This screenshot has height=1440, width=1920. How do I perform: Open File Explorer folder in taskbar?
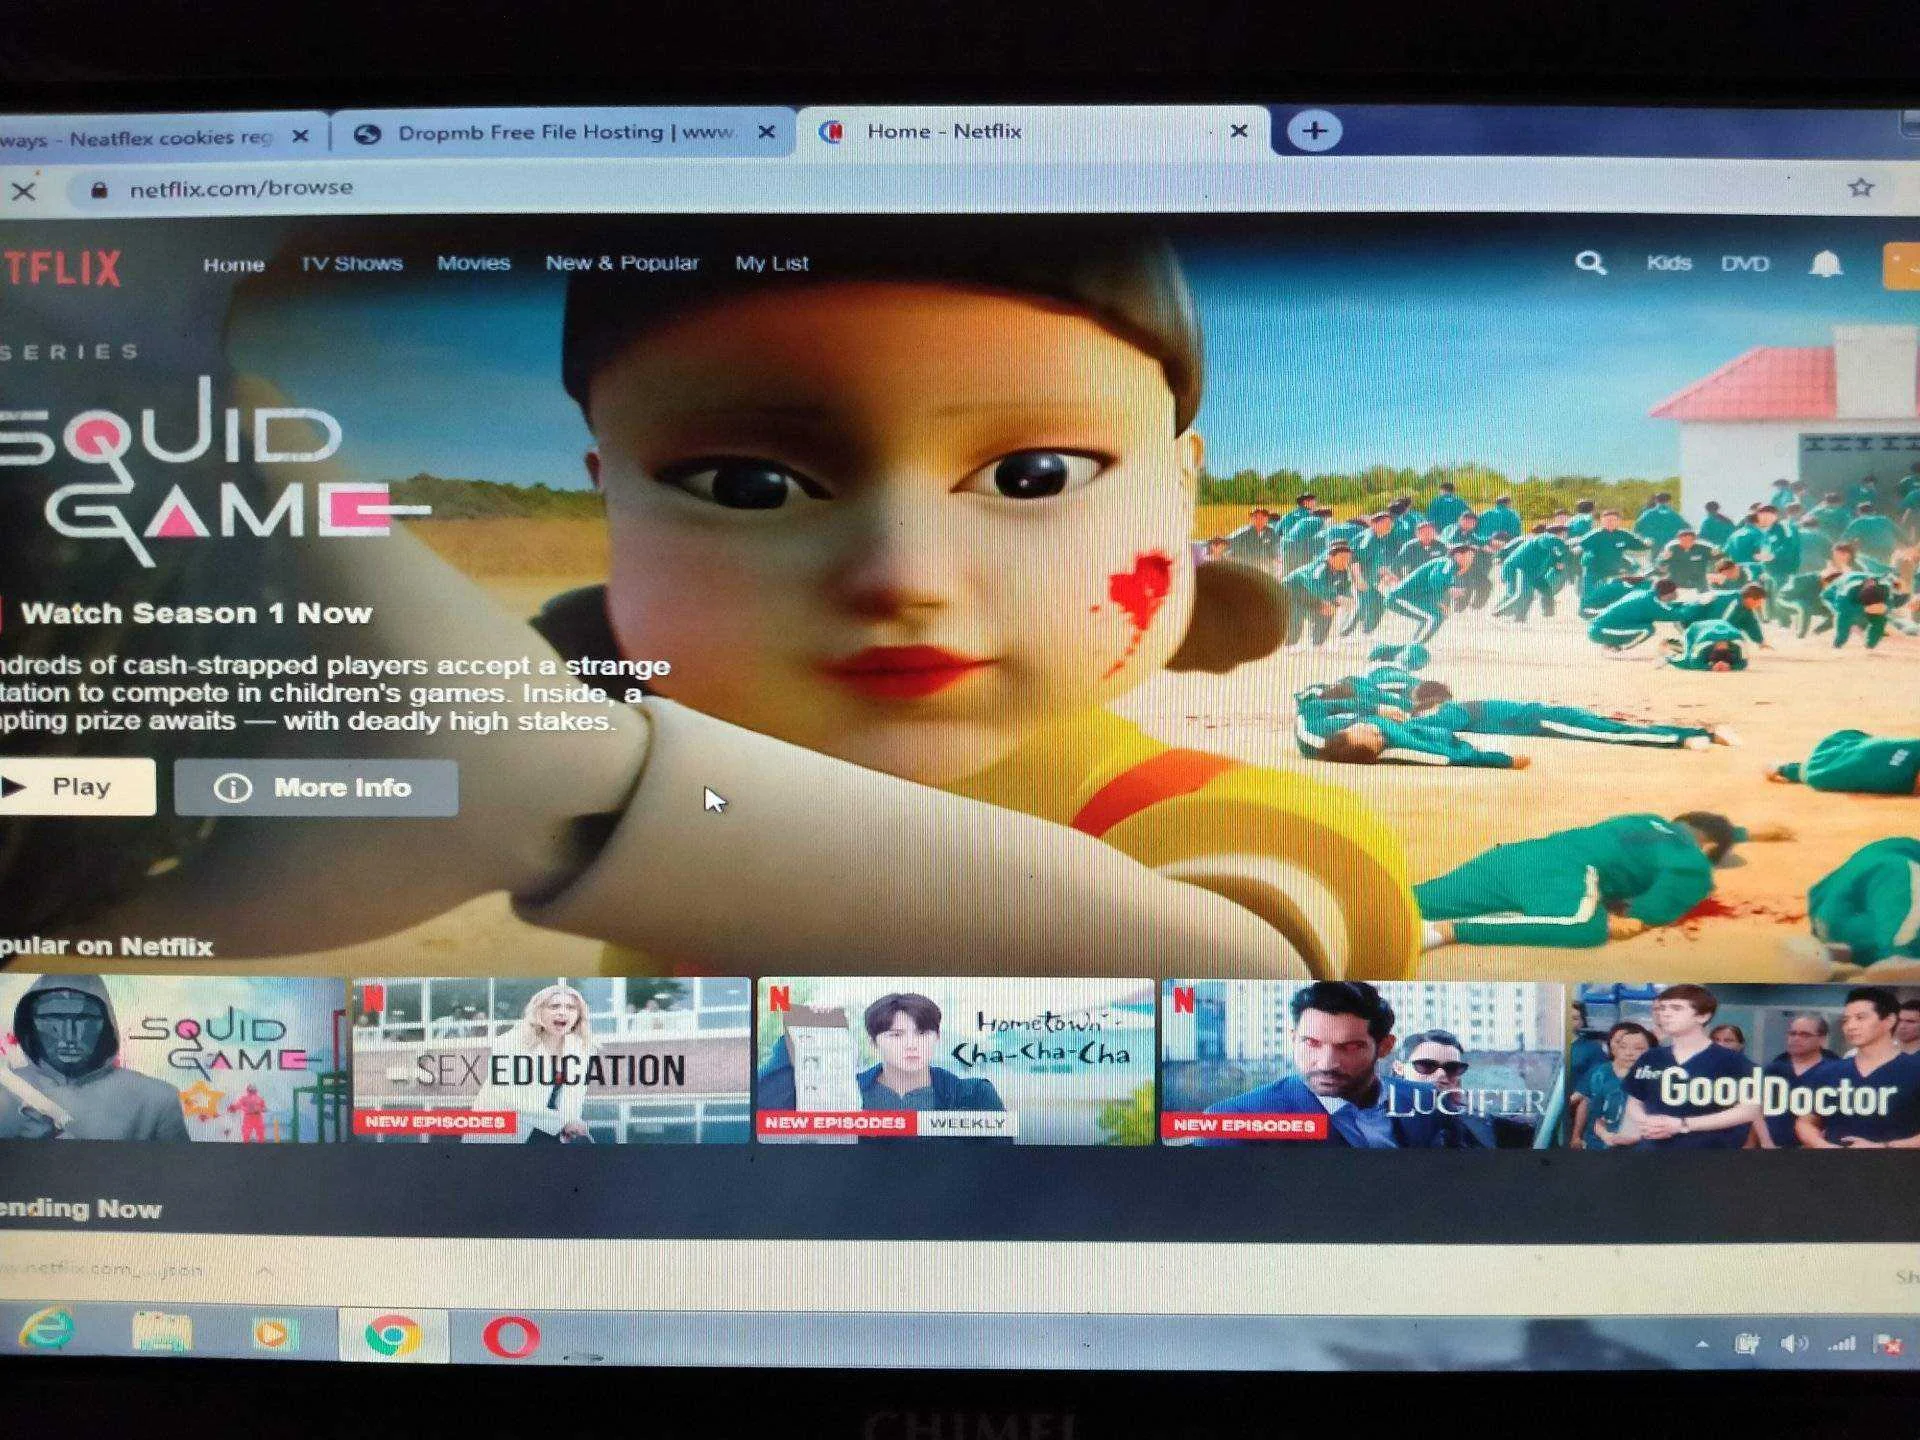(161, 1332)
